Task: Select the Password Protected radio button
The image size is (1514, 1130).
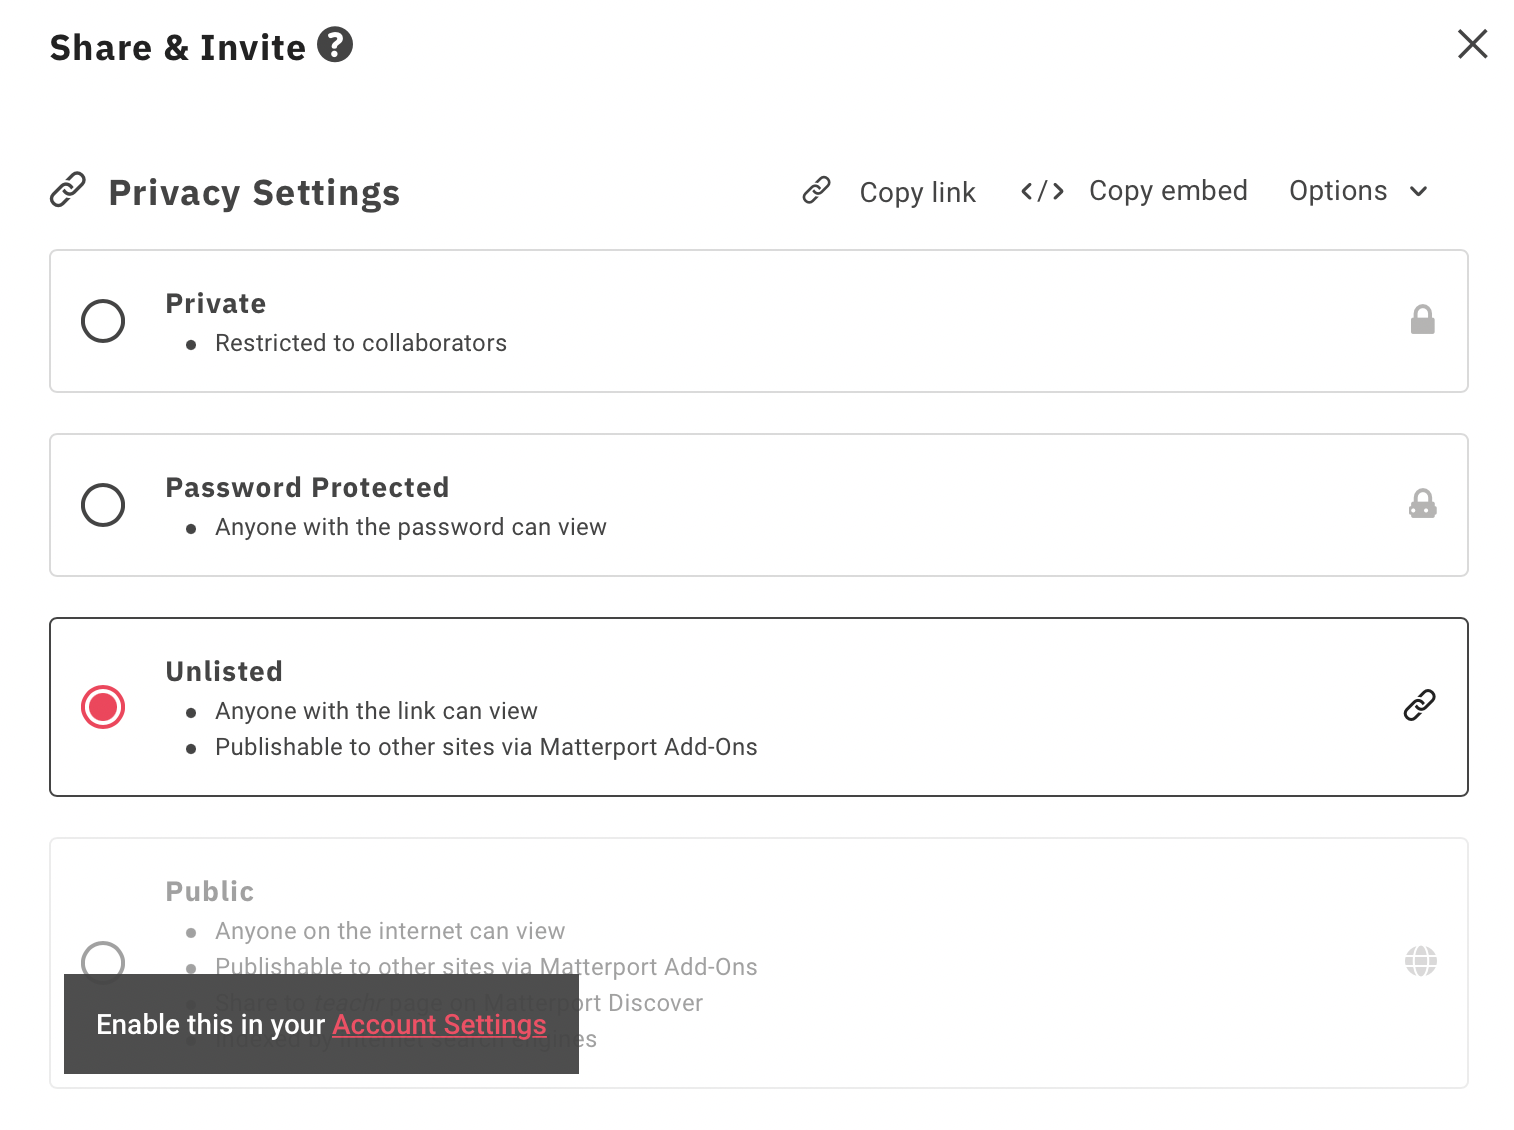Action: (x=103, y=505)
